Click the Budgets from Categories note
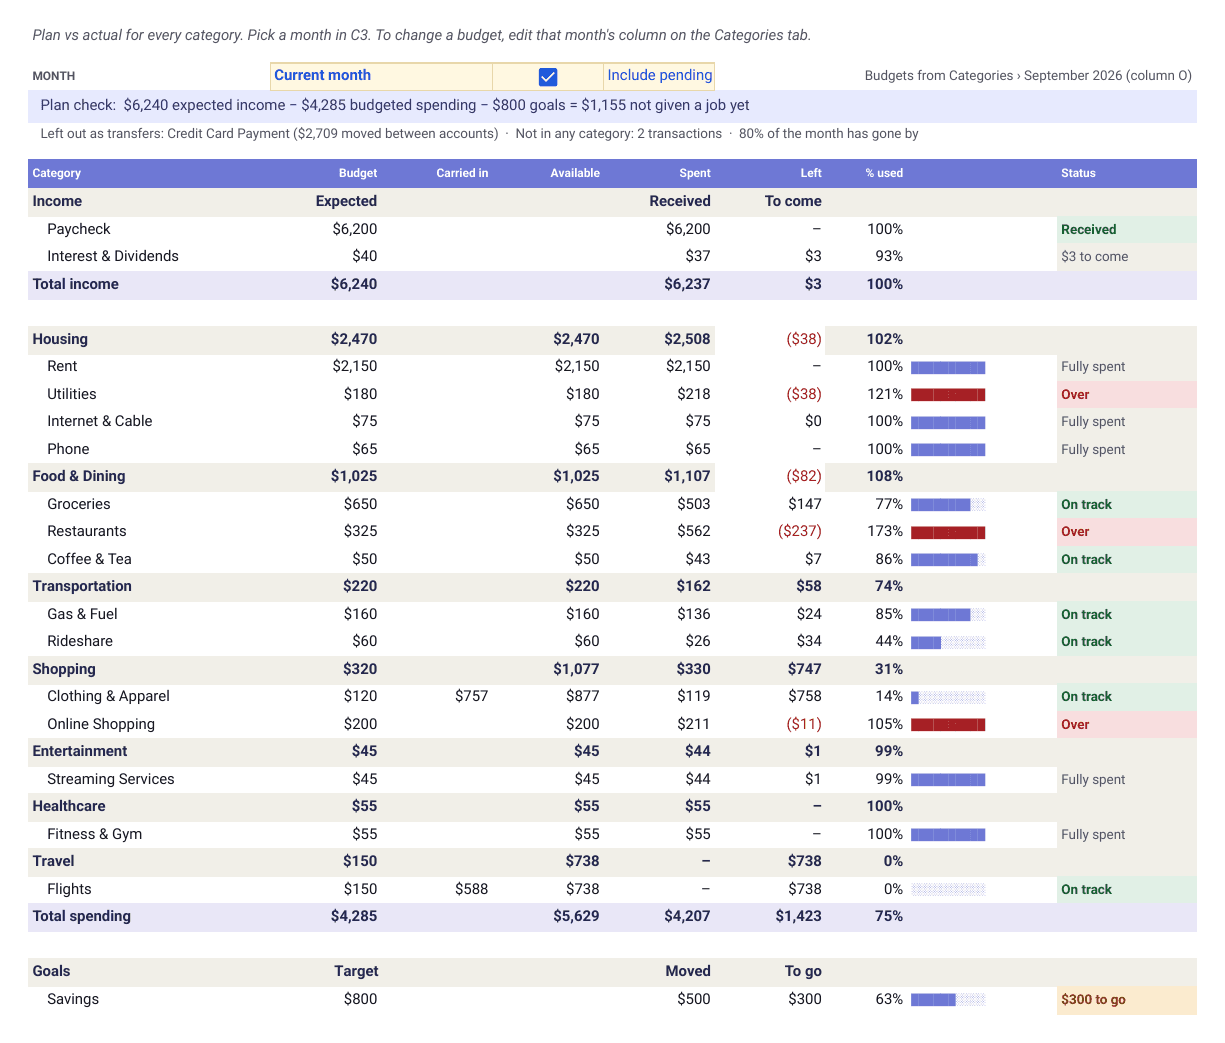 click(1028, 76)
